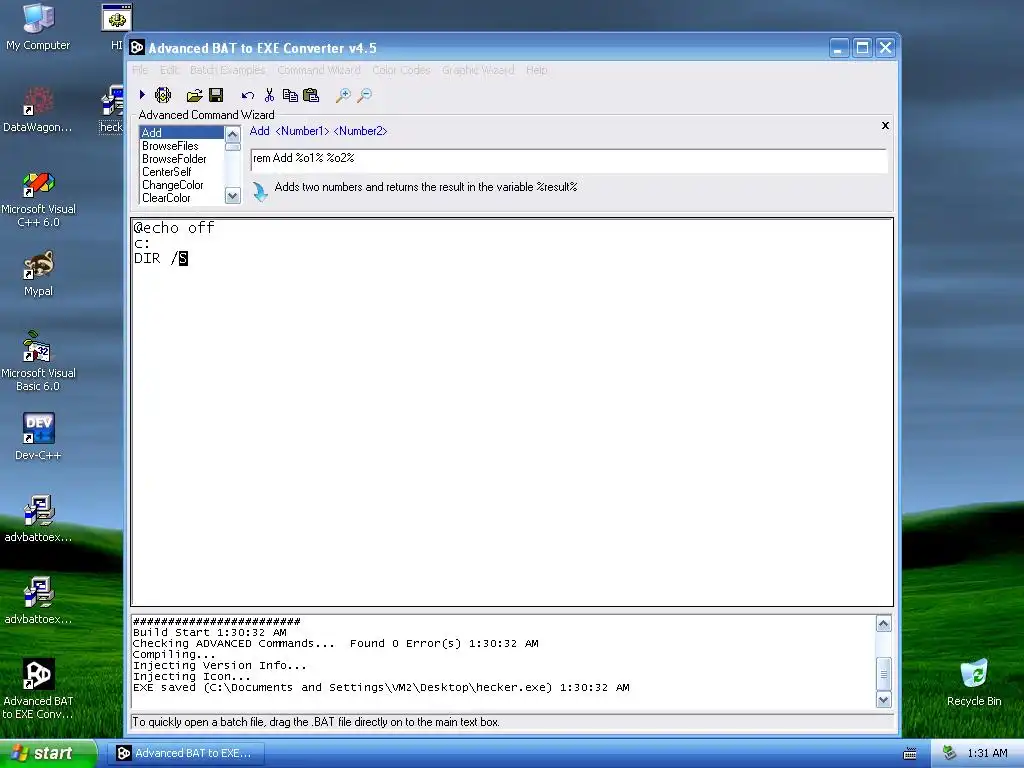This screenshot has width=1024, height=768.
Task: Click the @echo off line in editor
Action: tap(174, 228)
